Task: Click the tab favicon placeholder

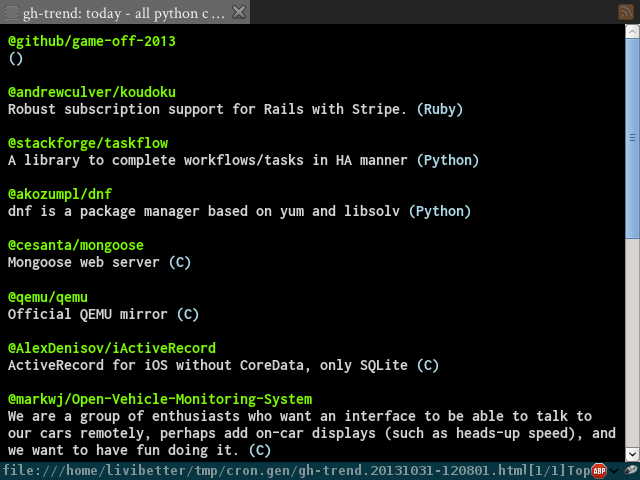Action: [11, 13]
